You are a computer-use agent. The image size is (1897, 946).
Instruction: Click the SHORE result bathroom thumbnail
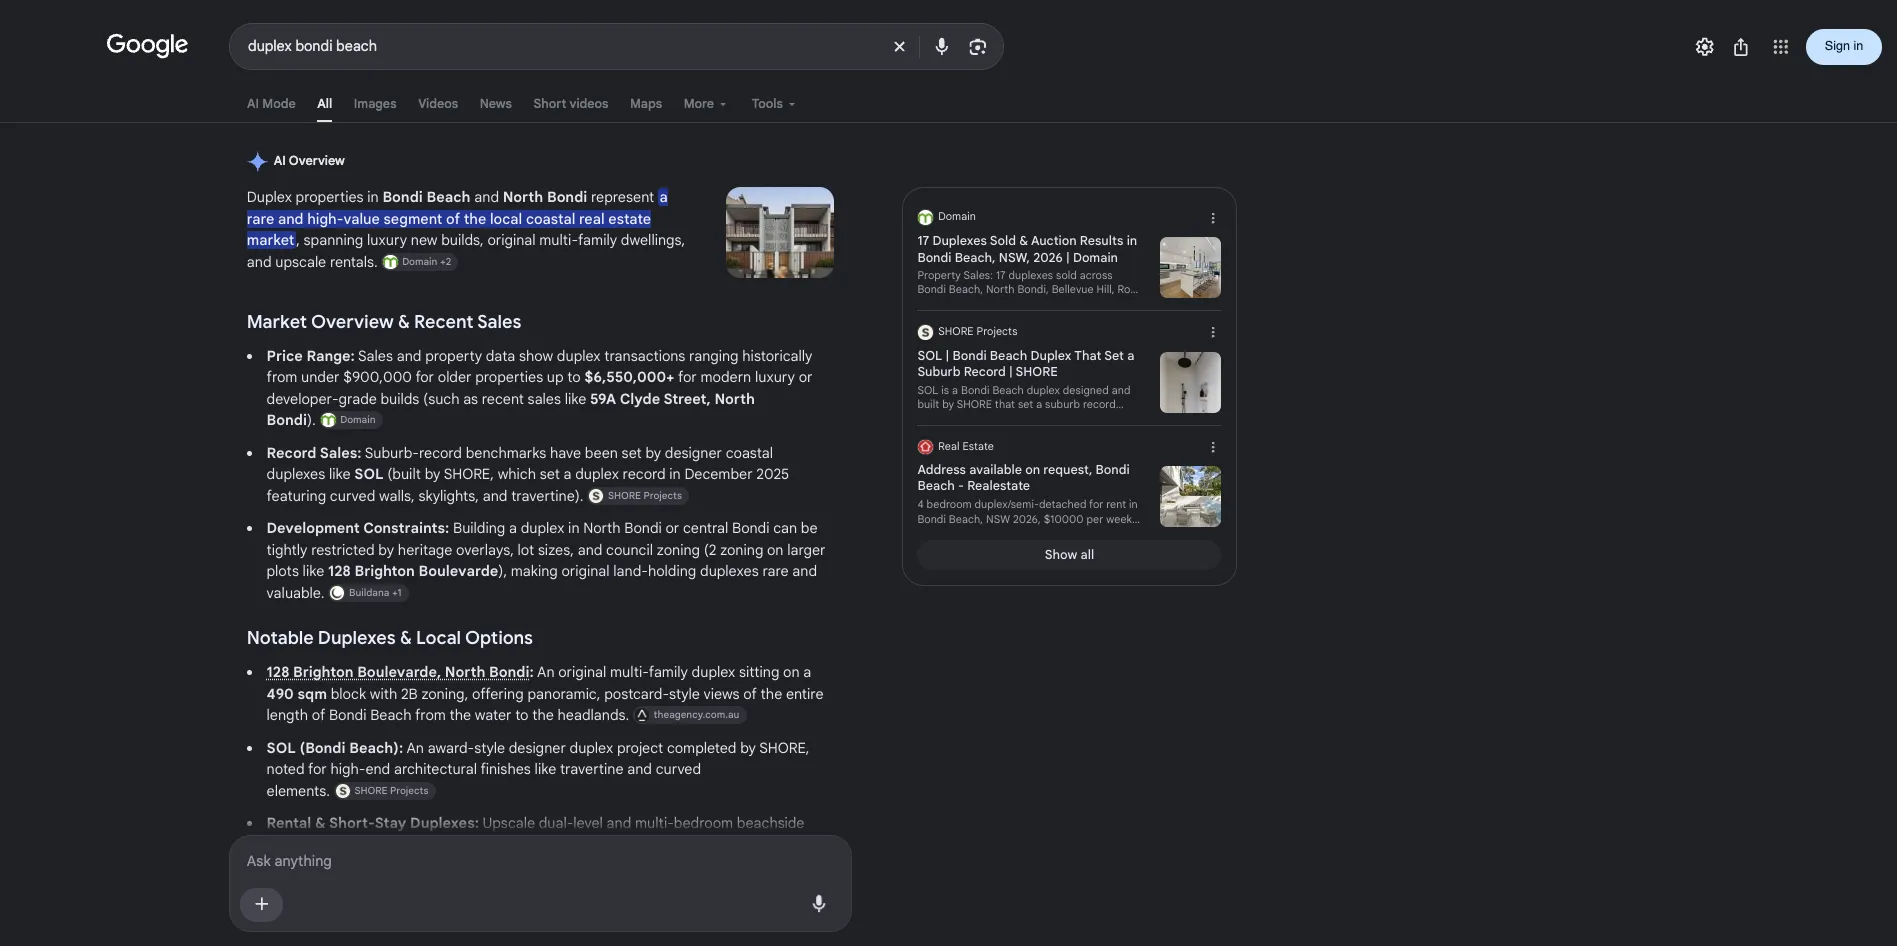[x=1190, y=382]
